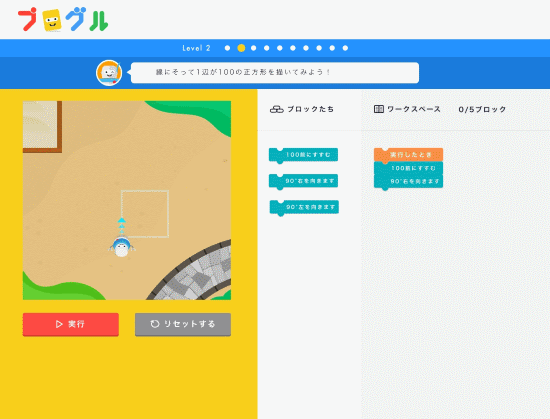Click the play triangle on the red 実行 button
Viewport: 550px width, 419px height.
pos(59,324)
